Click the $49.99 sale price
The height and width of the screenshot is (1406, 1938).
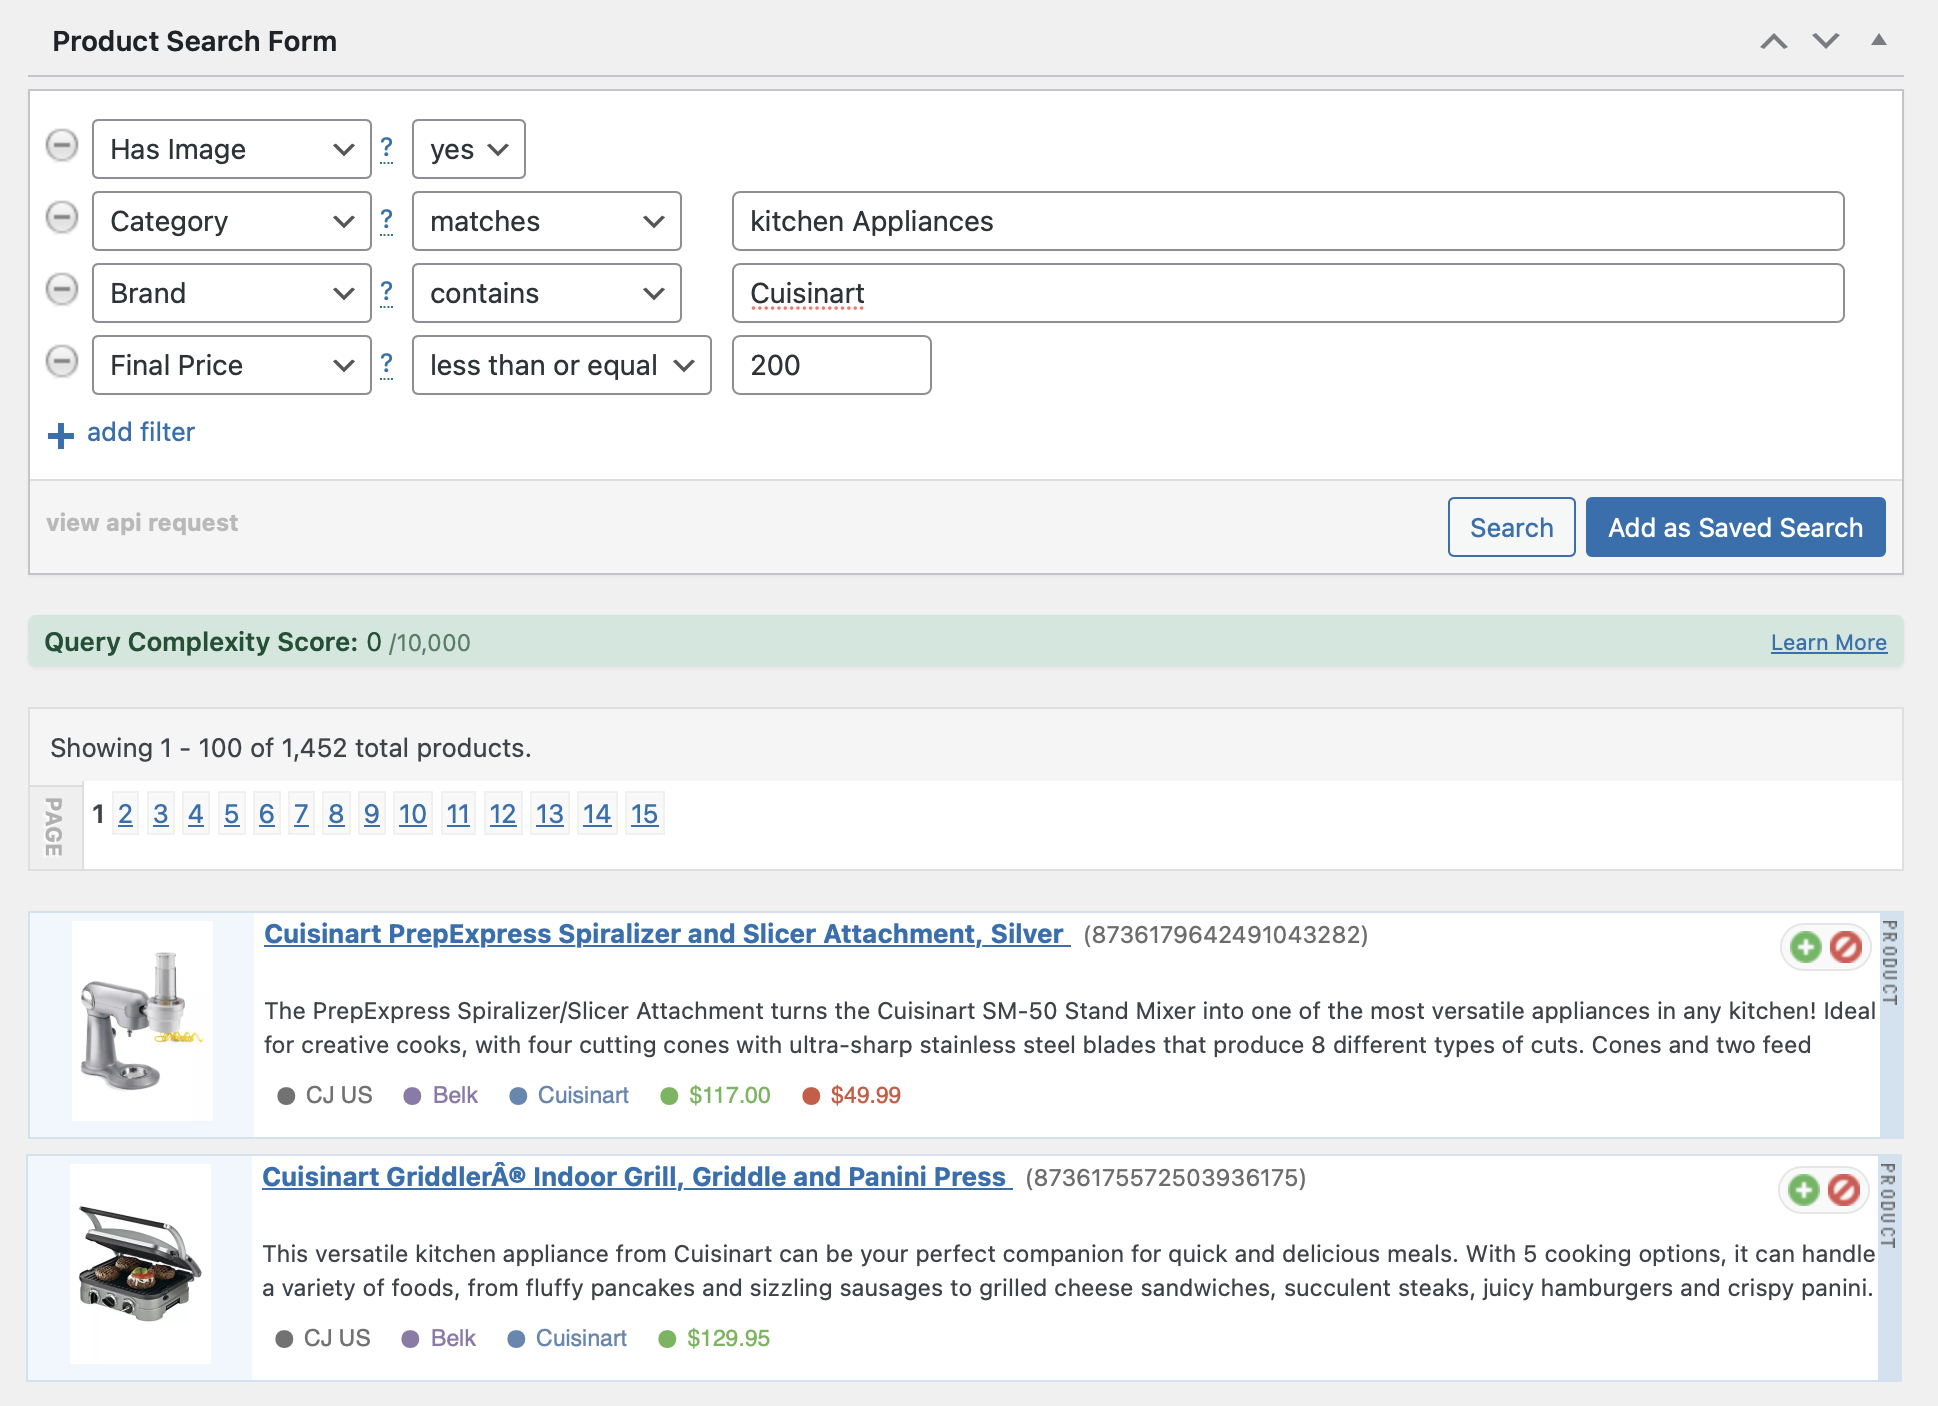[x=865, y=1095]
